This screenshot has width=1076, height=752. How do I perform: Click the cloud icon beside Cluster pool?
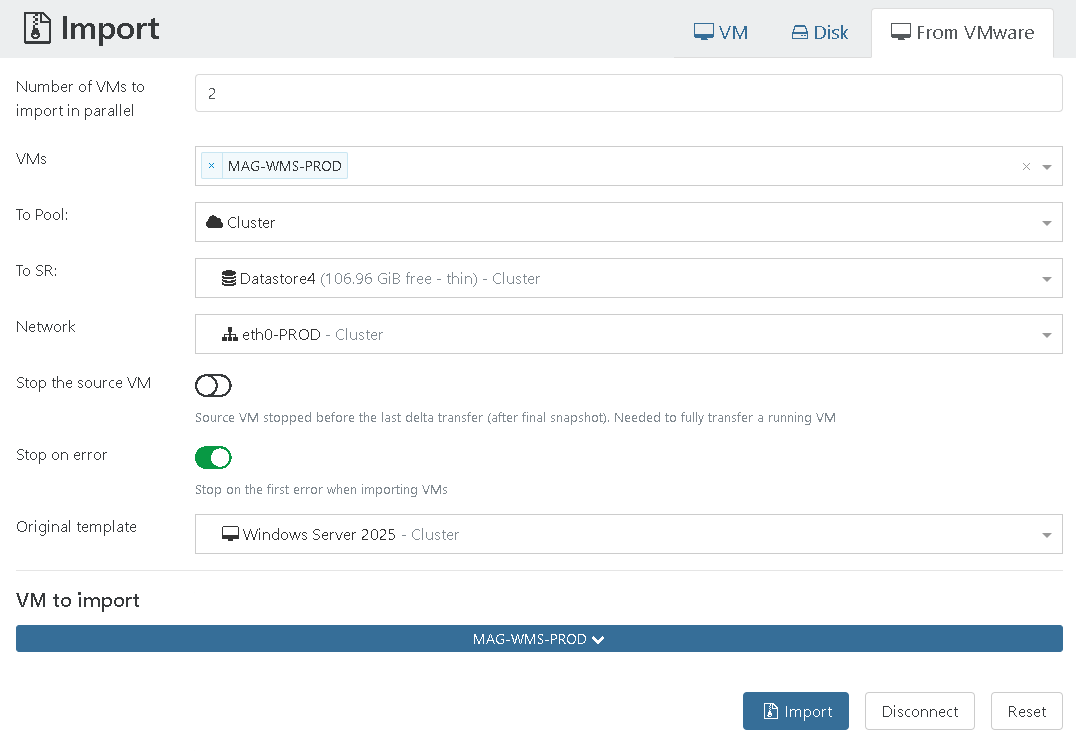(x=214, y=222)
